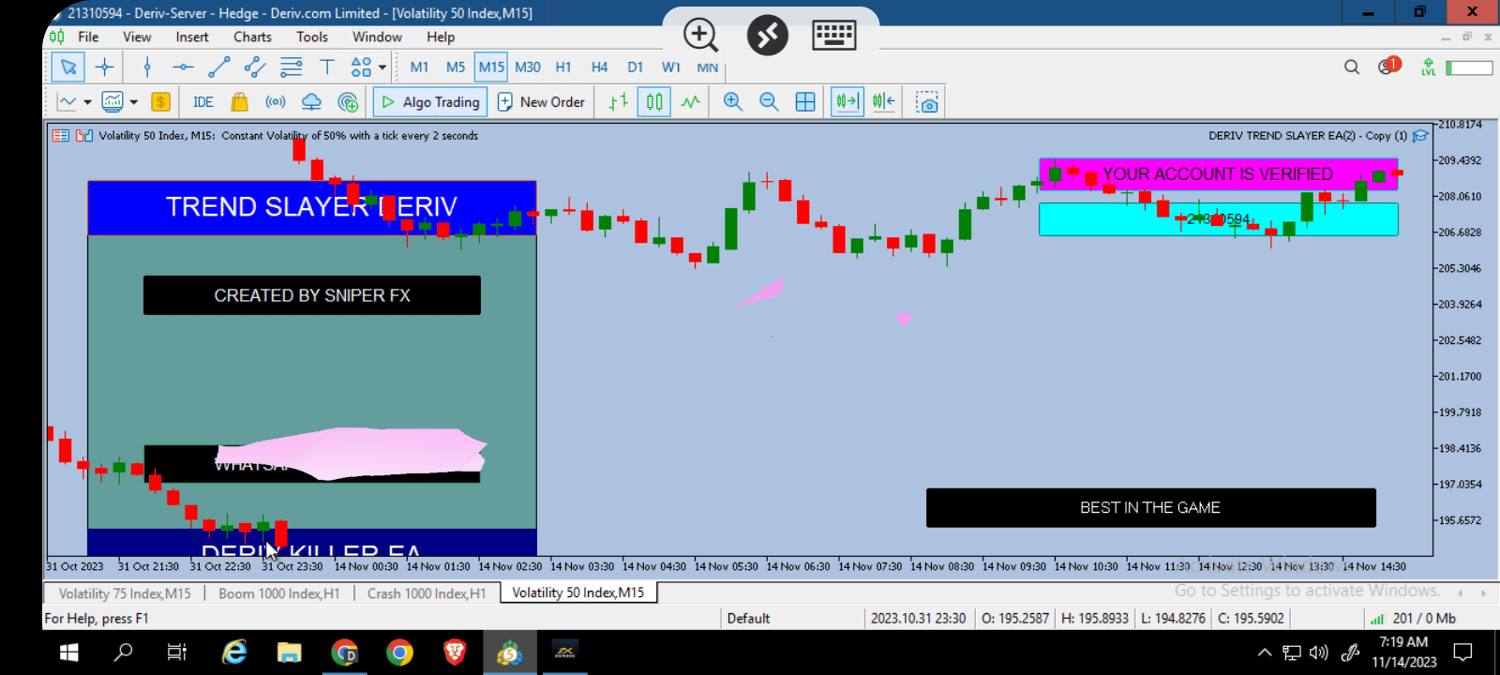Select the equidistant channel tool
Viewport: 1500px width, 675px height.
click(255, 67)
